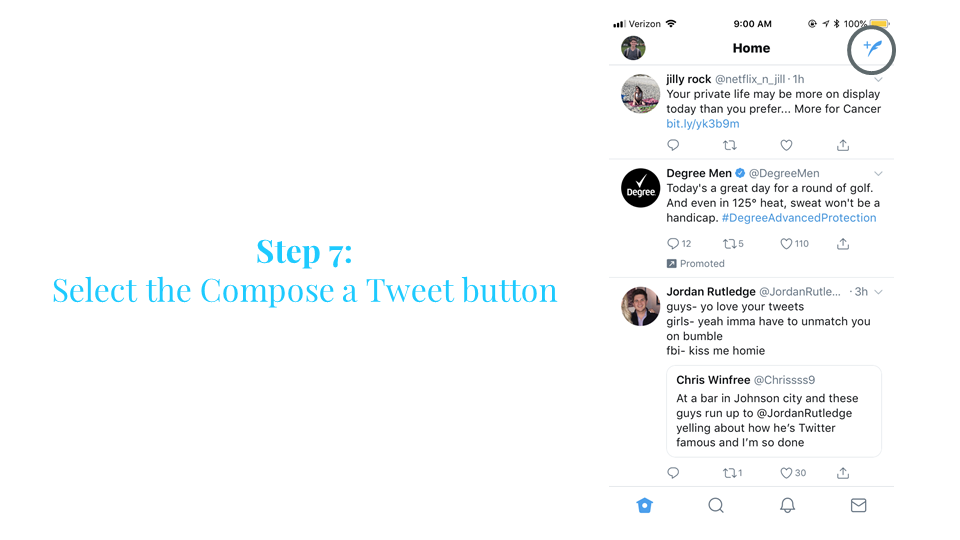Image resolution: width=960 pixels, height=540 pixels.
Task: Like the Degree Men tweet with 110 likes
Action: point(794,244)
